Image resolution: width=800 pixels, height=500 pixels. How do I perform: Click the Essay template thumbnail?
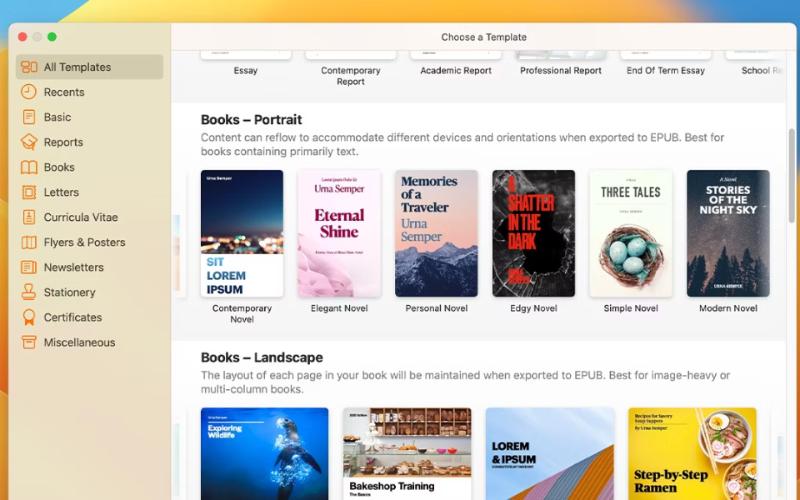pos(245,55)
